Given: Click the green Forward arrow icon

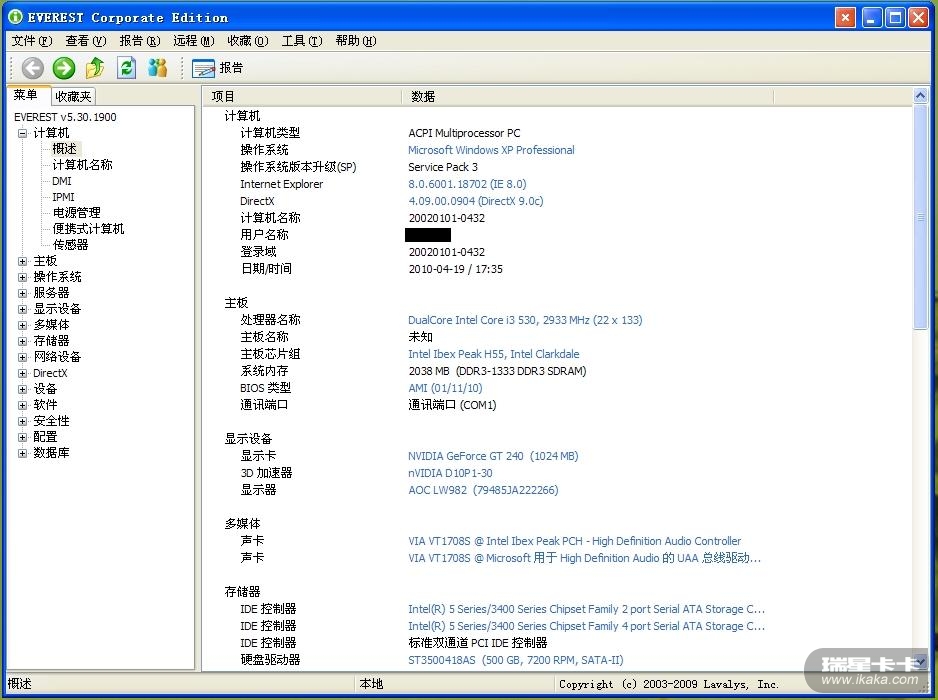Looking at the screenshot, I should tap(64, 68).
